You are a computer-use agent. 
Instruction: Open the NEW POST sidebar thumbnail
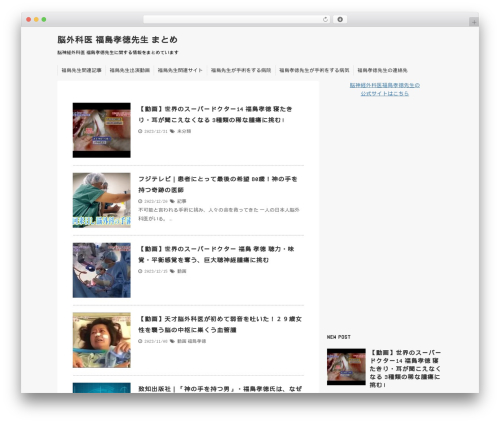click(x=346, y=367)
